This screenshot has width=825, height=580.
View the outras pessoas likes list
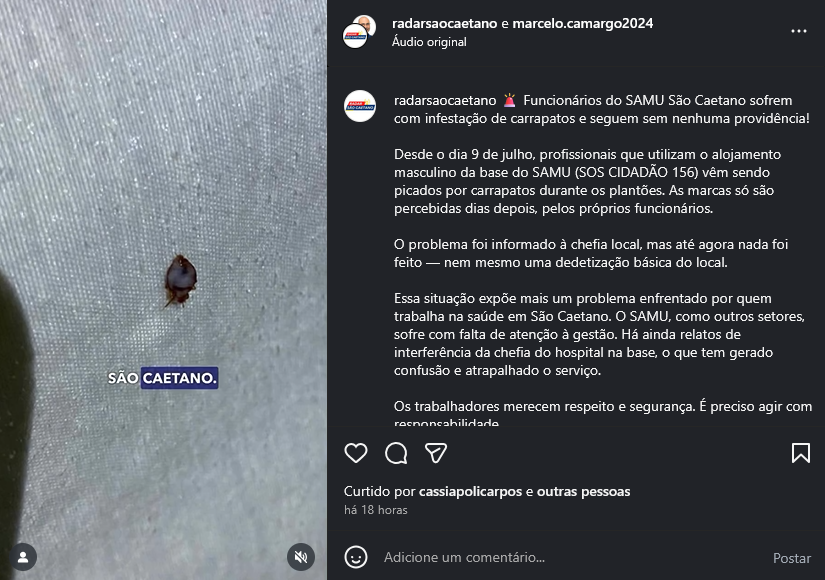(583, 491)
